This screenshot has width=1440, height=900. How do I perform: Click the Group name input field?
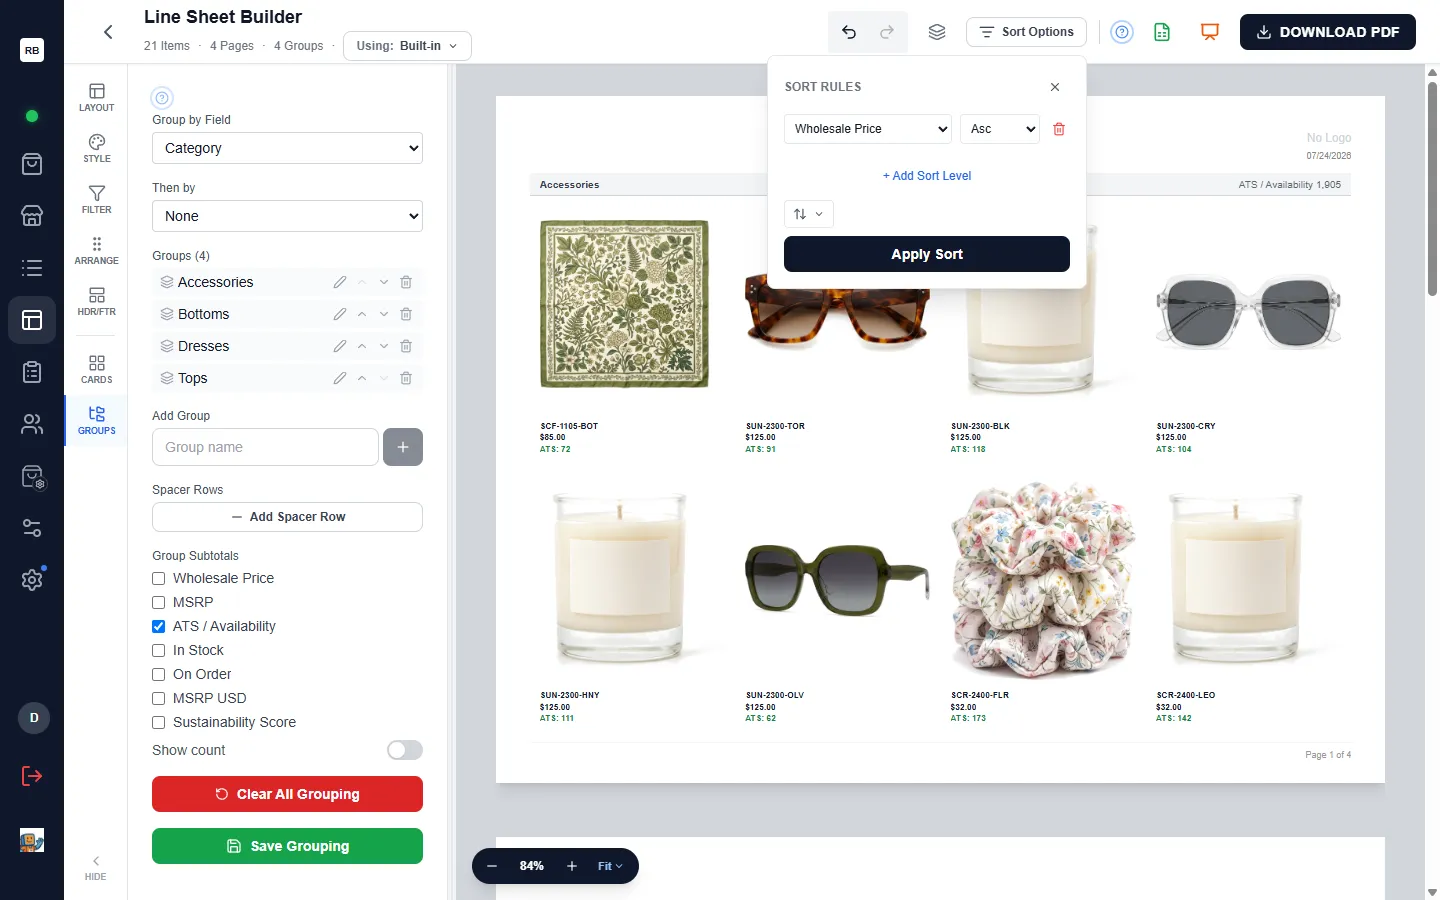[x=265, y=447]
